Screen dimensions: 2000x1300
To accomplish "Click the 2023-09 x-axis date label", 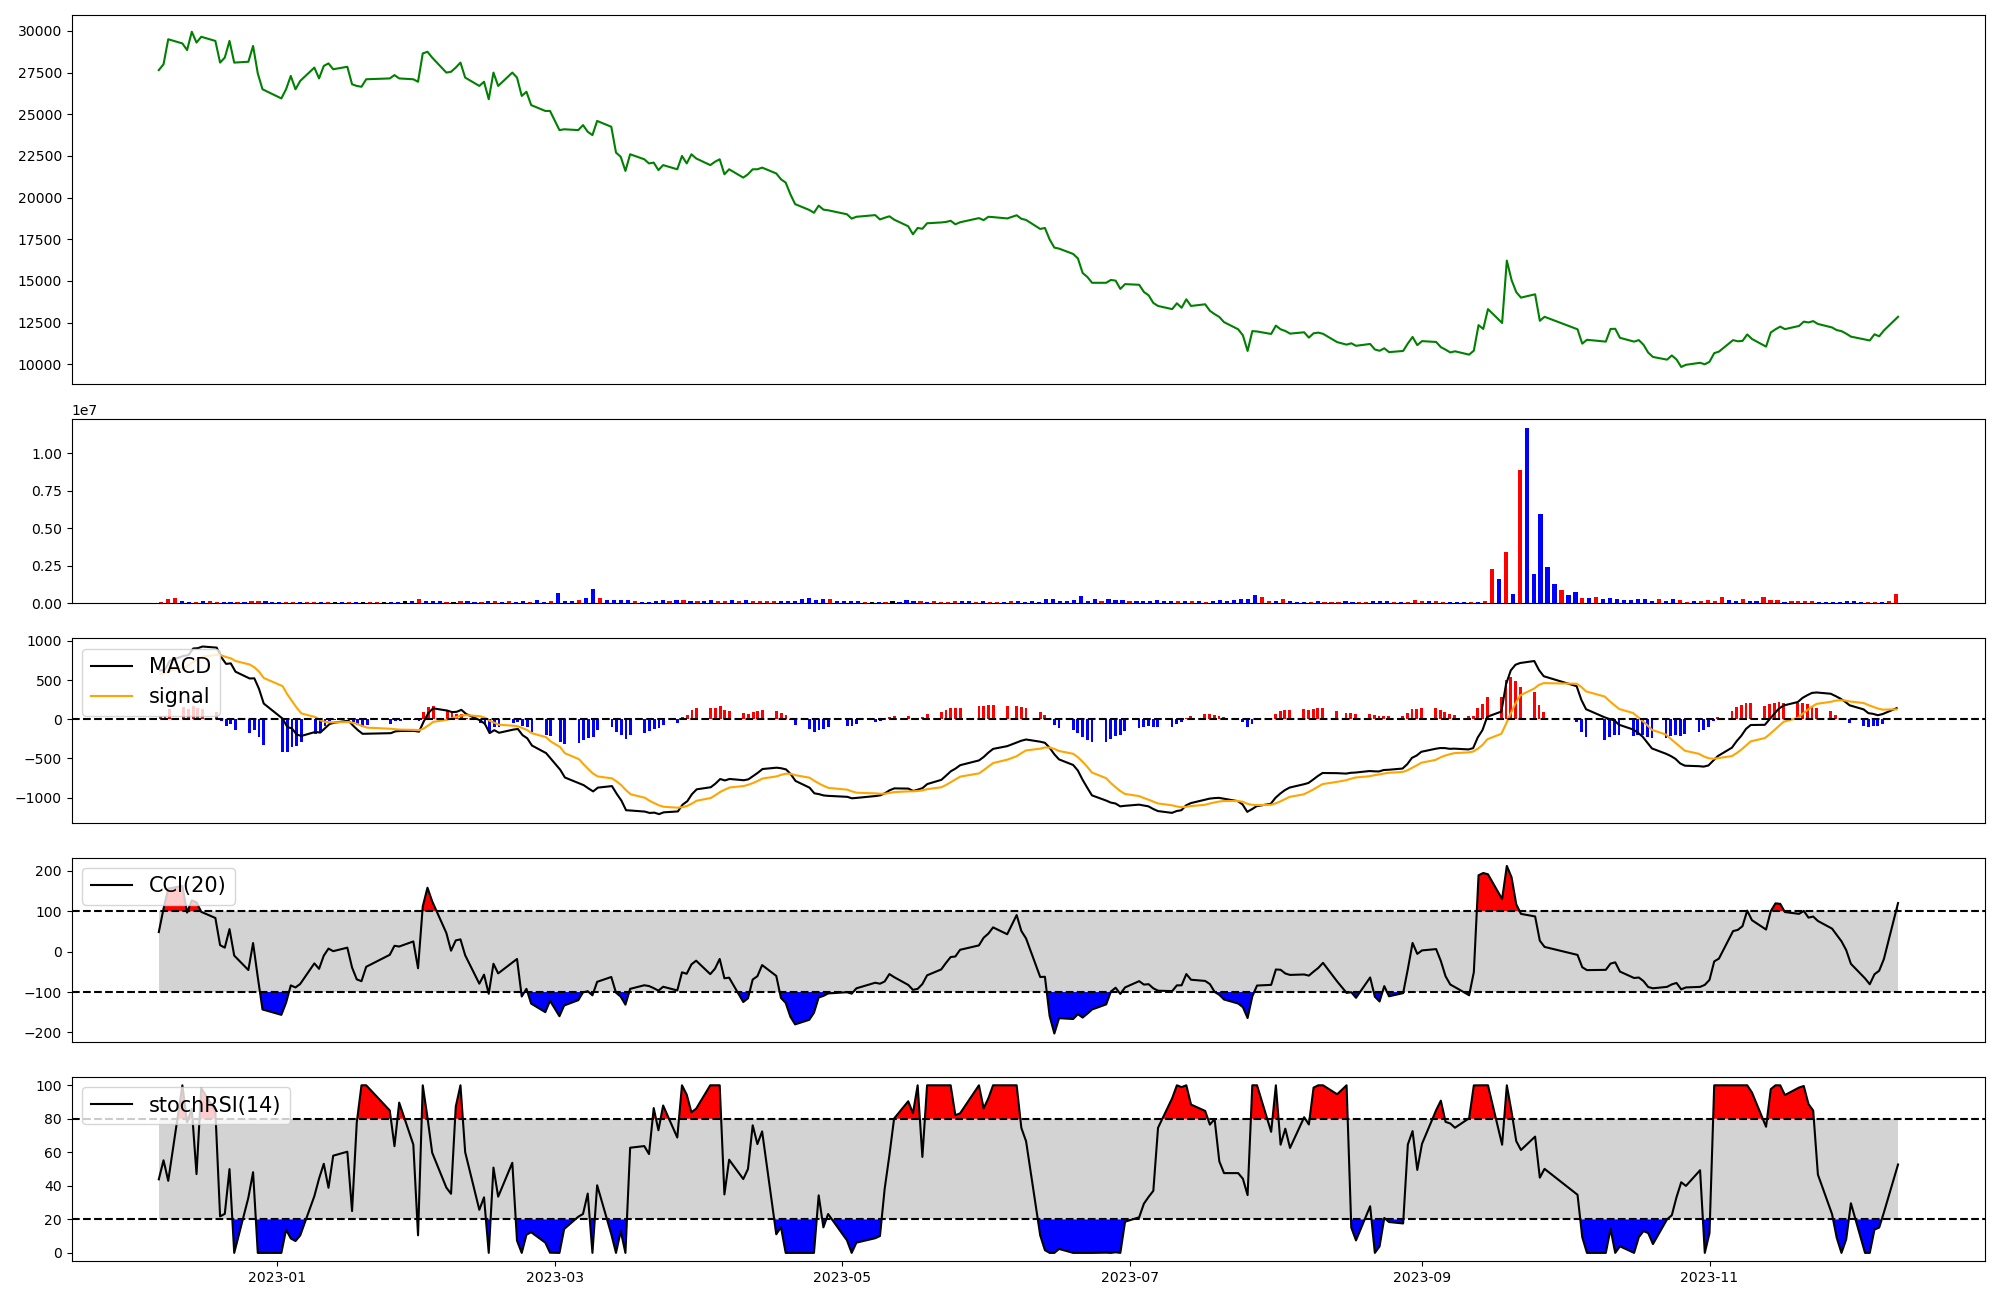I will [1422, 1277].
